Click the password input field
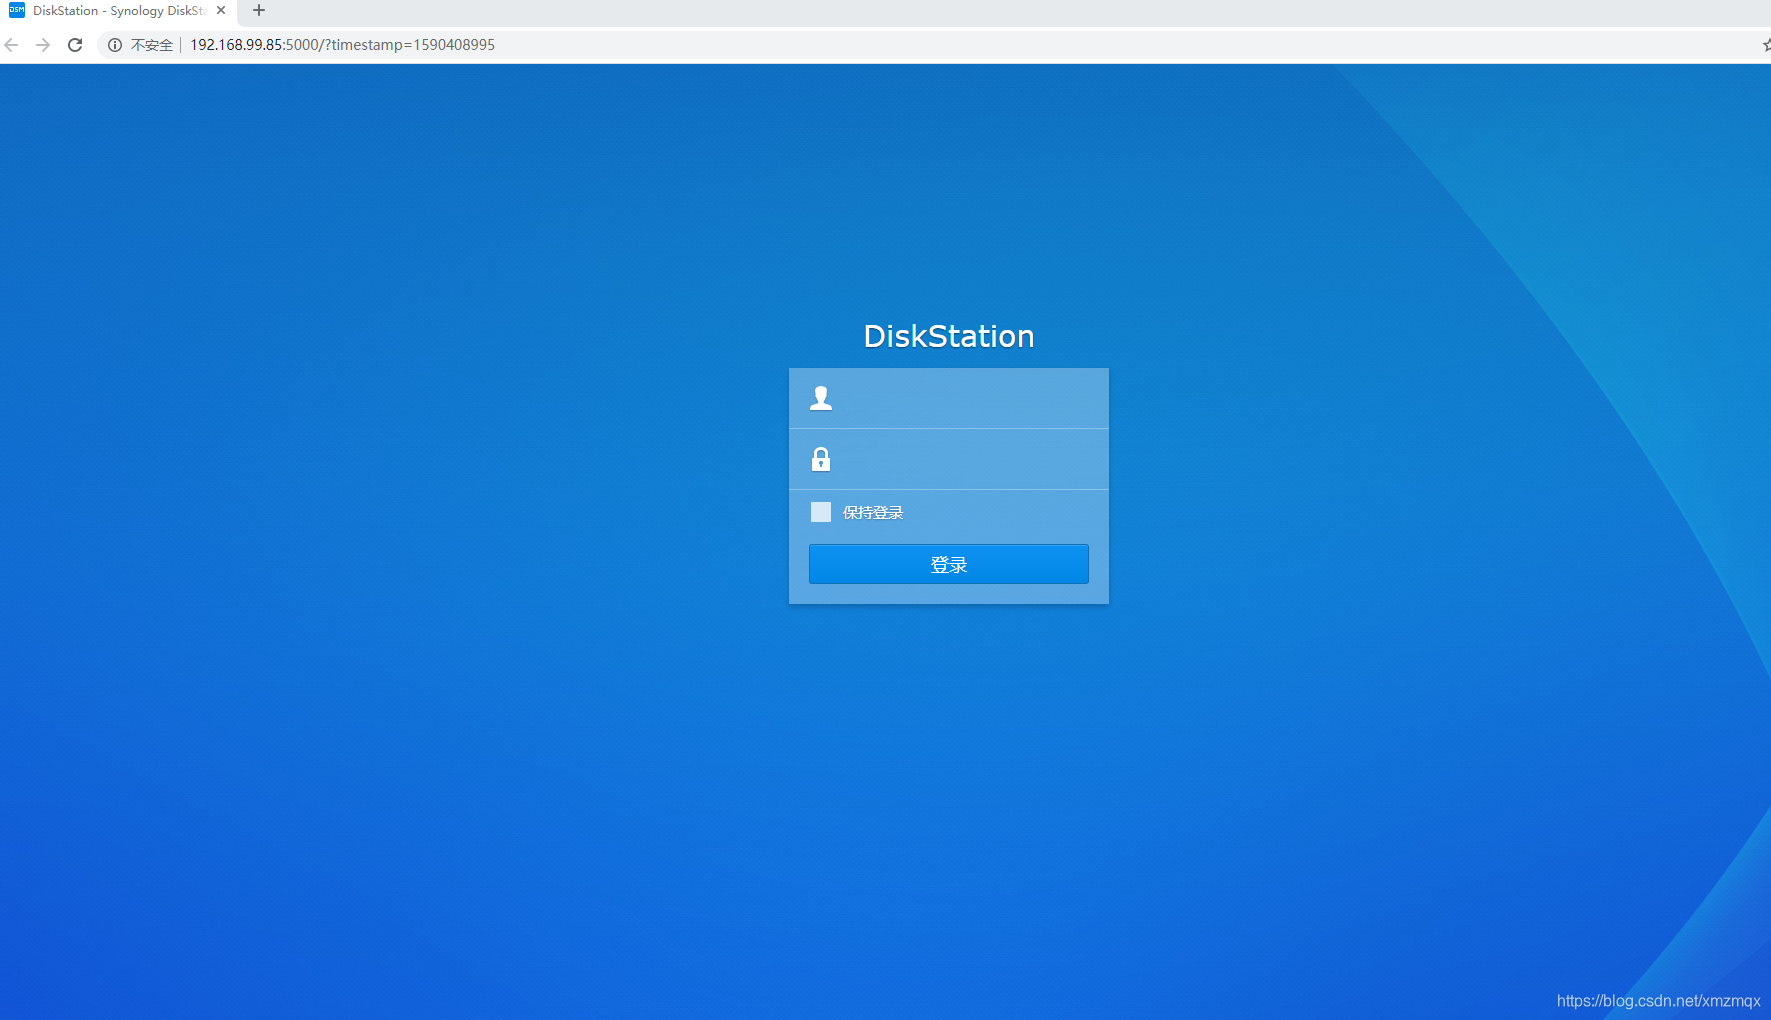The height and width of the screenshot is (1020, 1771). [x=948, y=459]
